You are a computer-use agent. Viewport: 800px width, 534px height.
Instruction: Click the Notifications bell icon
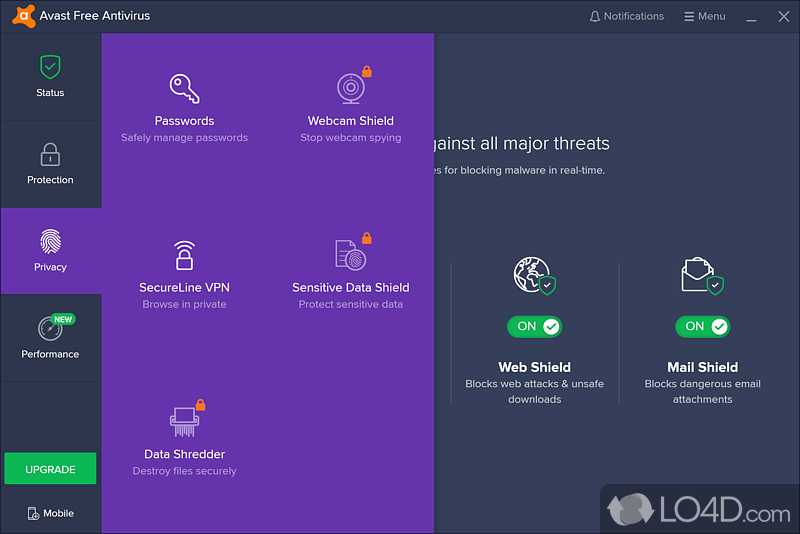point(594,16)
